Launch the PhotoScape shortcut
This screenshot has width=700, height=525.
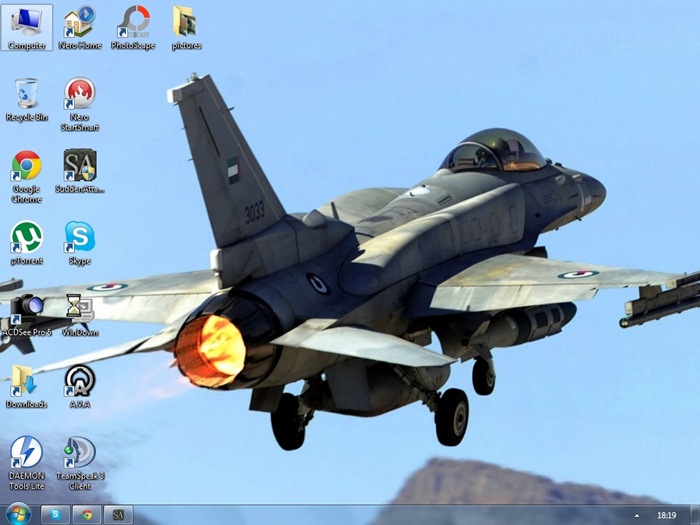133,28
